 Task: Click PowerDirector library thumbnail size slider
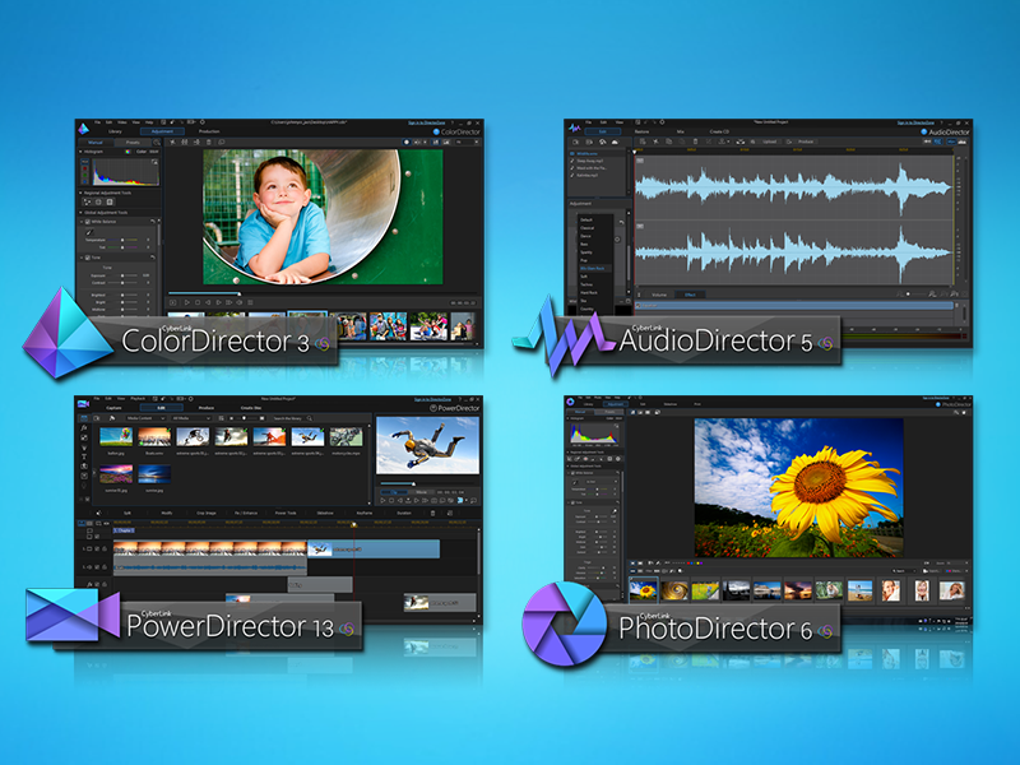244,418
